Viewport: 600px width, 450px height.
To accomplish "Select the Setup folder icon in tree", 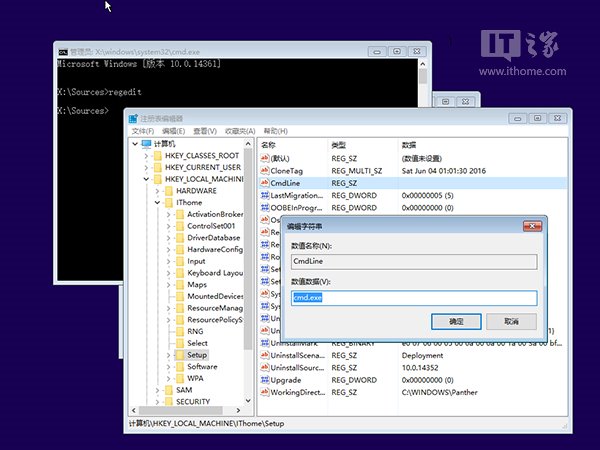I will (178, 354).
